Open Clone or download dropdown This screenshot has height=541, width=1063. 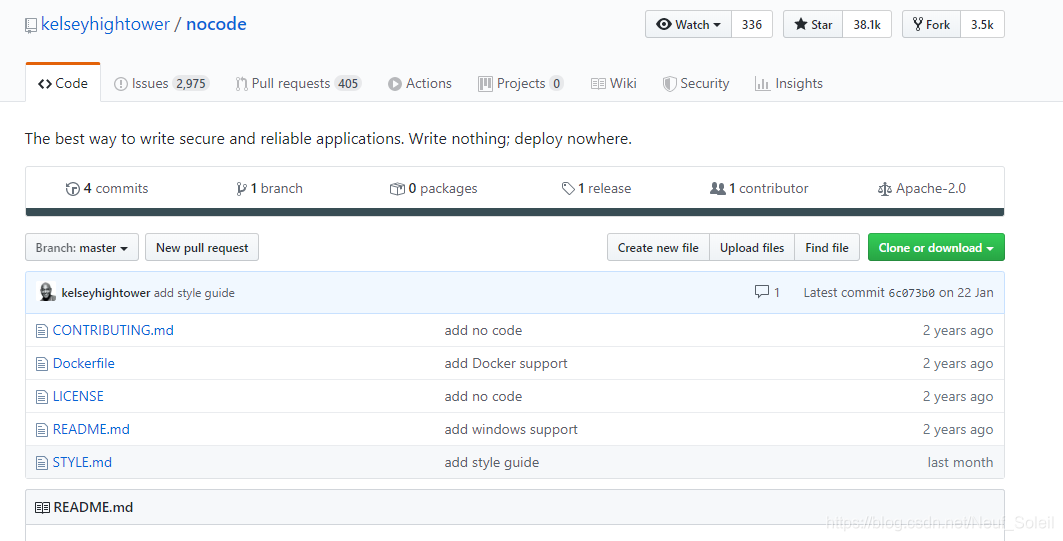click(936, 247)
